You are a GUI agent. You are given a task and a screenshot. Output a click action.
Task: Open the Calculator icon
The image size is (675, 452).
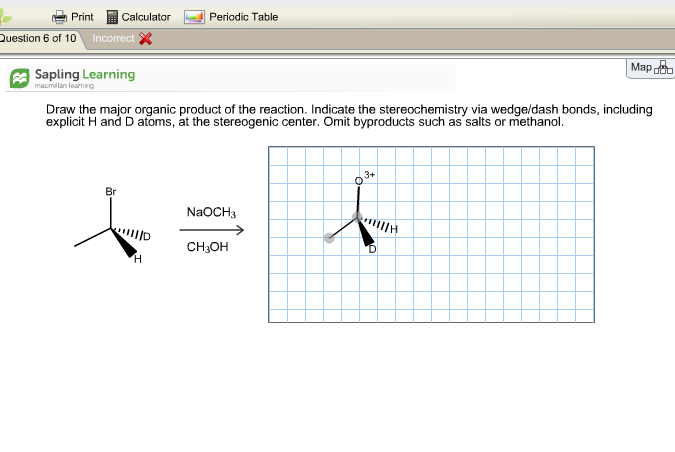coord(112,17)
